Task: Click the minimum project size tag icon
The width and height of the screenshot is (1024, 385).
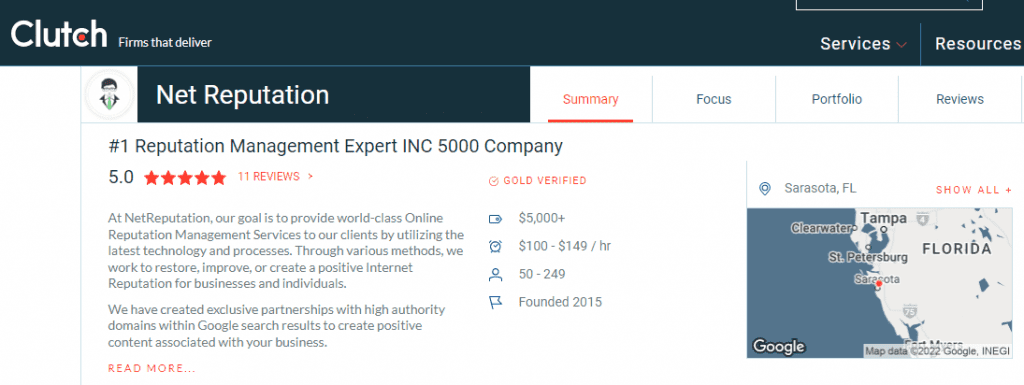Action: click(495, 219)
